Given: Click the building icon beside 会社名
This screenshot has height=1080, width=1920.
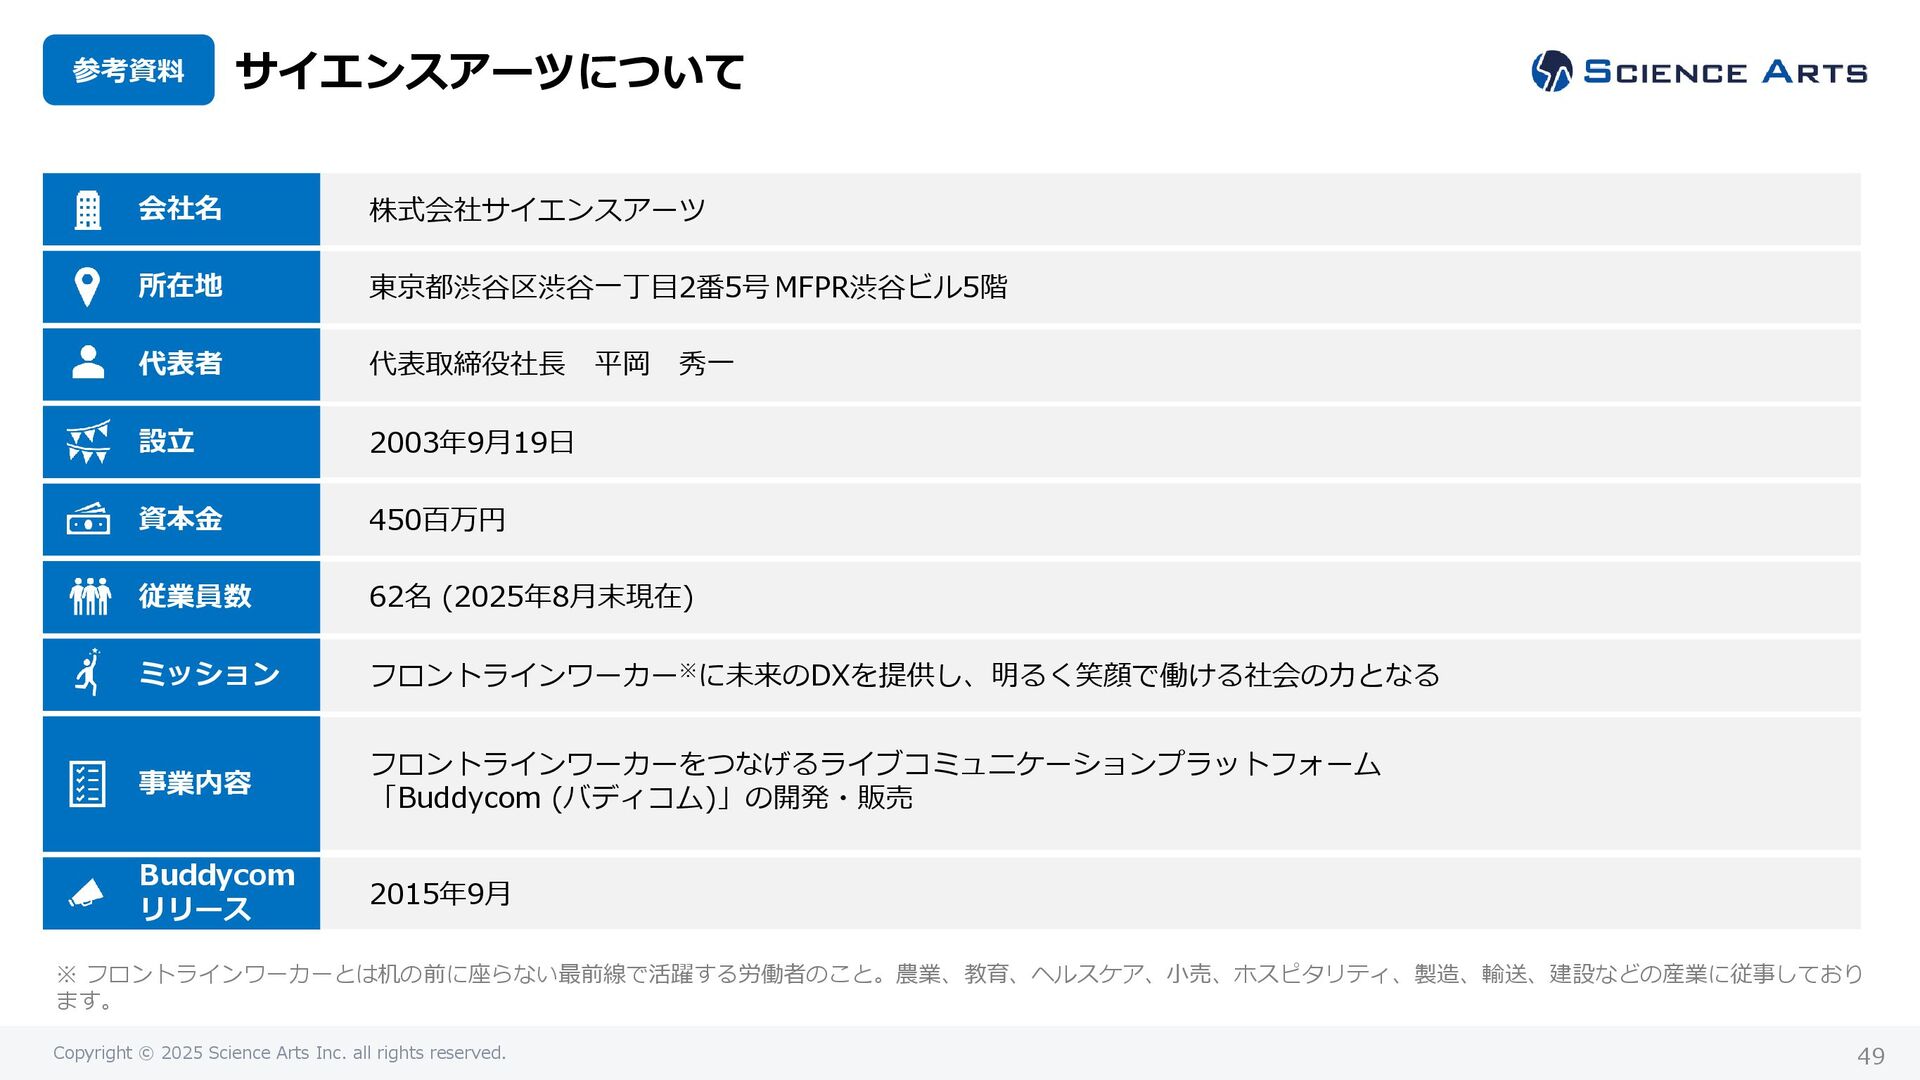Looking at the screenshot, I should [x=88, y=210].
